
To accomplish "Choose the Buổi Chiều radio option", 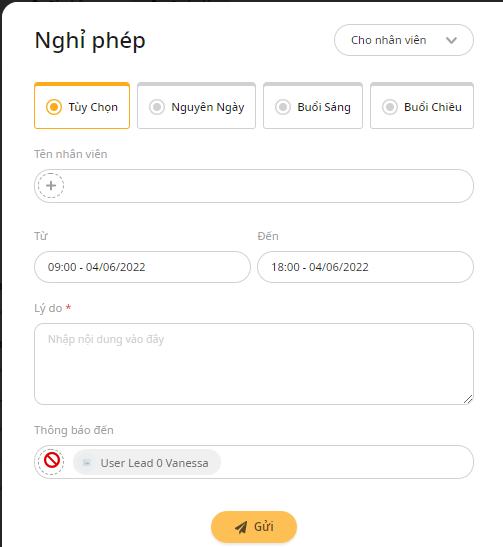I will point(390,107).
